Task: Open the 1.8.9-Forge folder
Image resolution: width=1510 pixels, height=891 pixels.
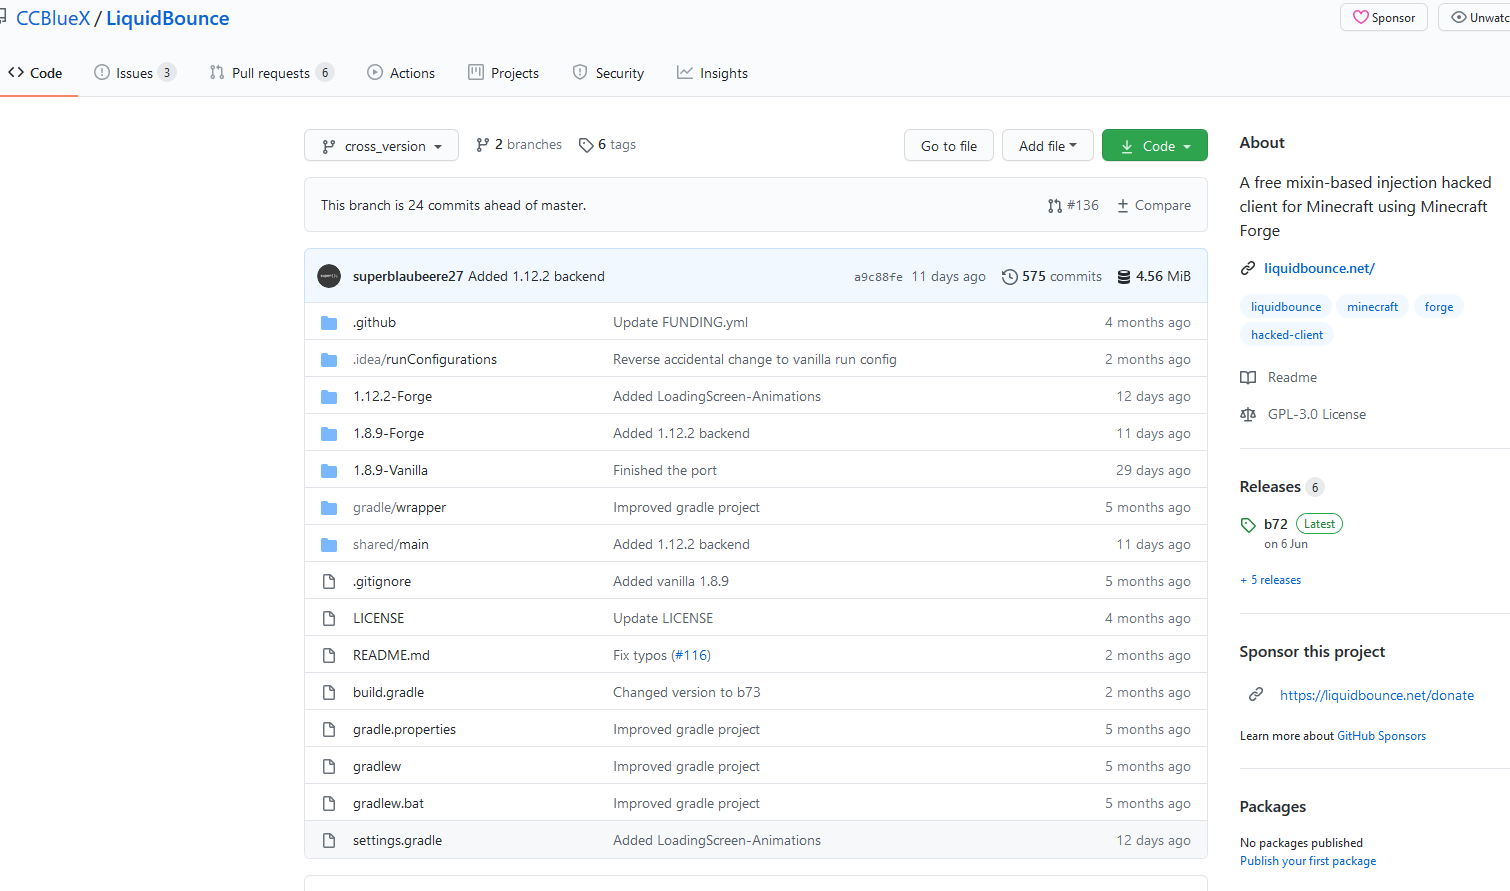Action: [388, 433]
